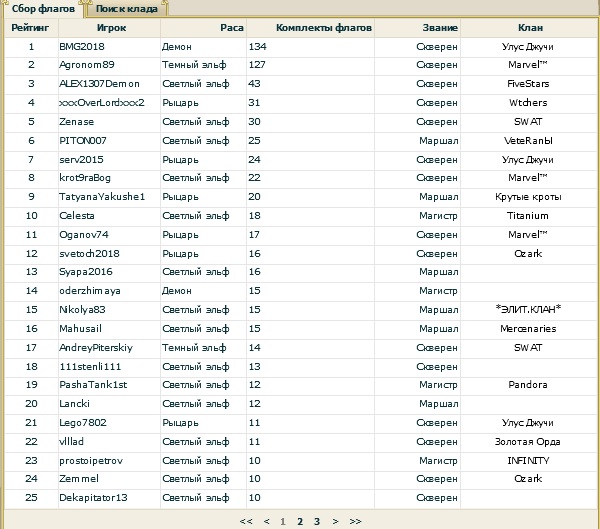Open player BMG2018 profile

pos(82,47)
